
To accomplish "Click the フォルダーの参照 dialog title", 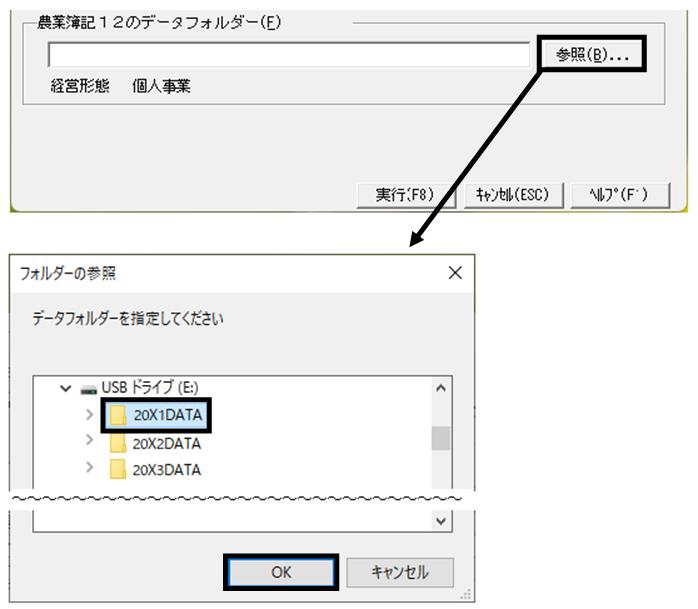I will click(x=68, y=273).
